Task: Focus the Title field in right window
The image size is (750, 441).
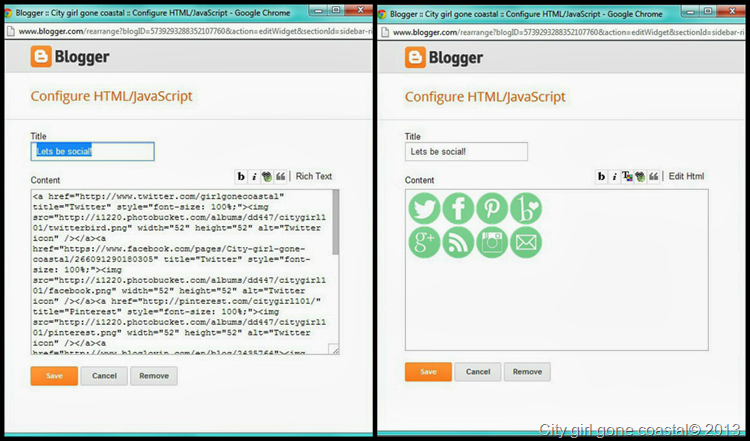Action: [x=466, y=152]
